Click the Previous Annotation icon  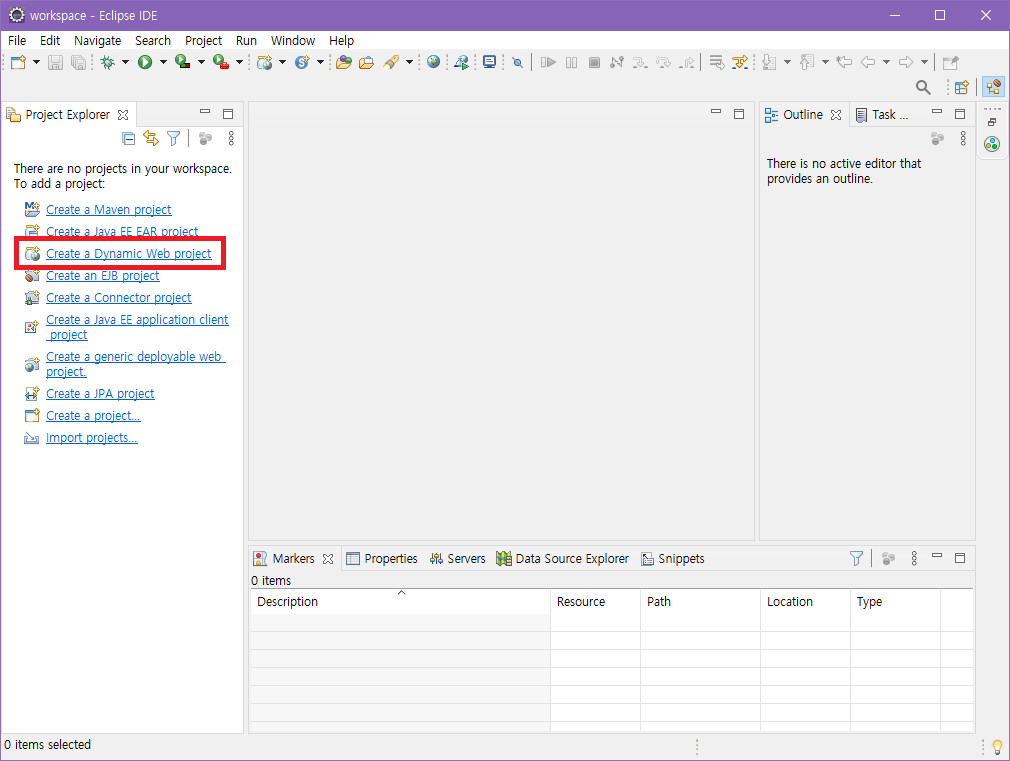coord(806,63)
